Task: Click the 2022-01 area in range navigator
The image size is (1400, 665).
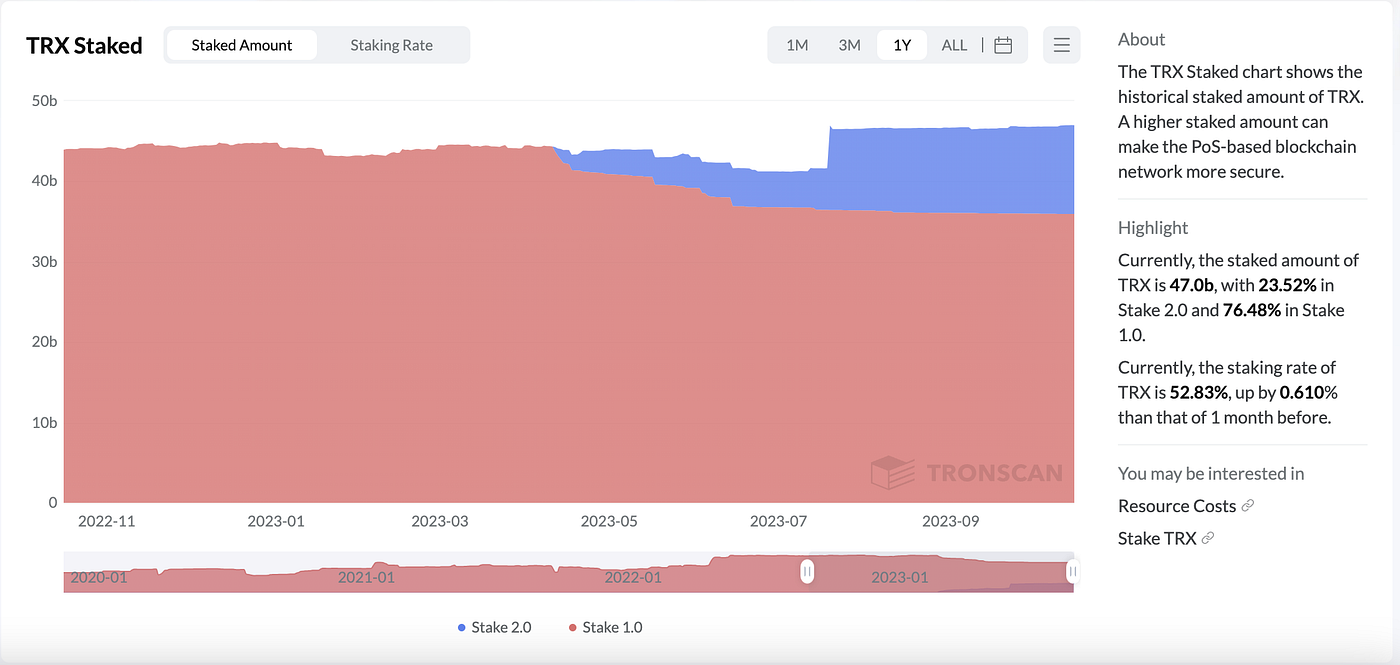Action: point(633,577)
